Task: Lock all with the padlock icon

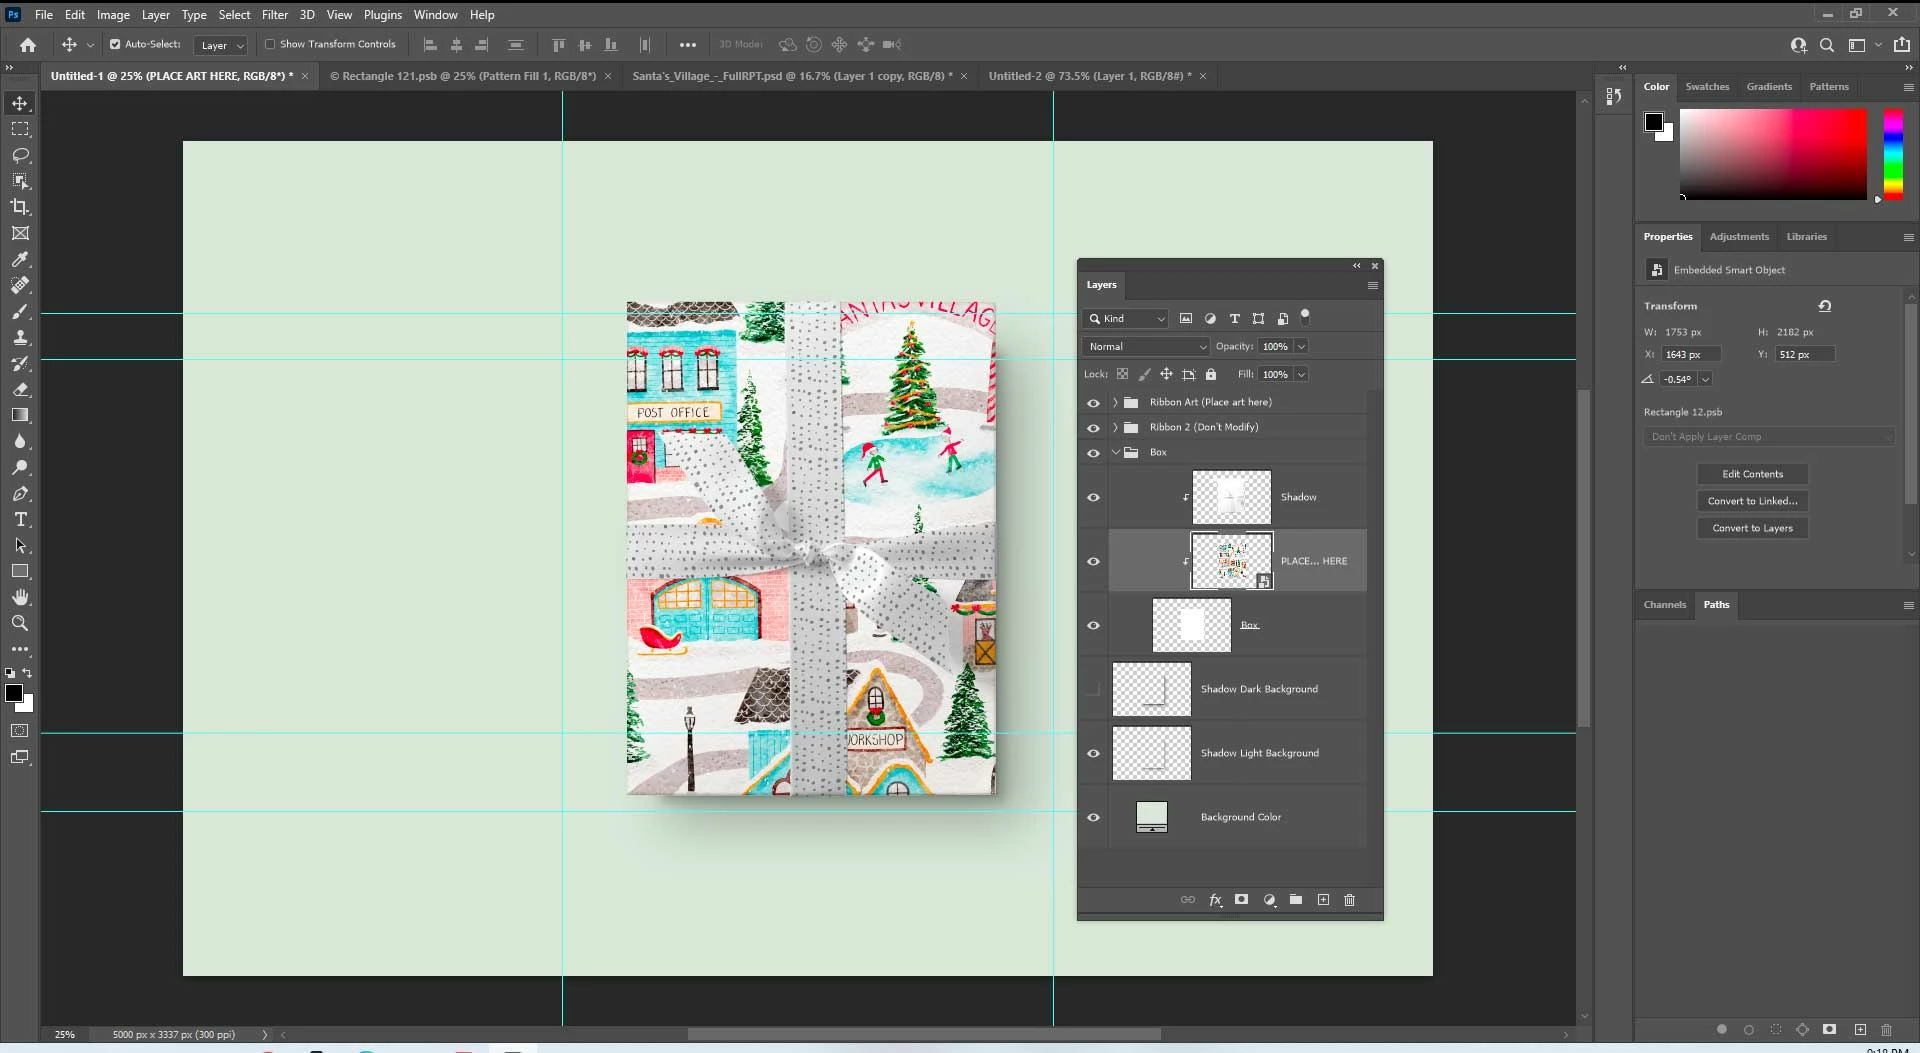Action: (1211, 374)
